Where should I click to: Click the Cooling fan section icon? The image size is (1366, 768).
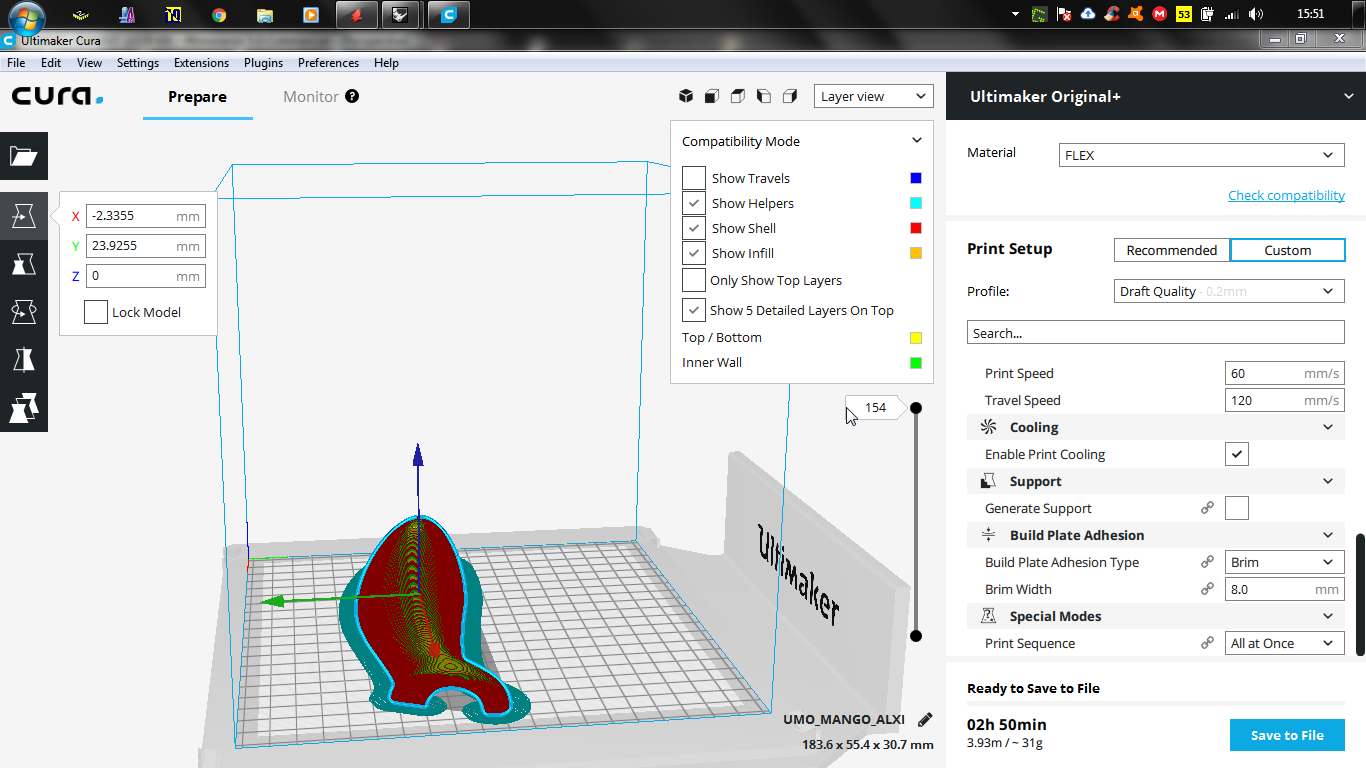tap(988, 427)
